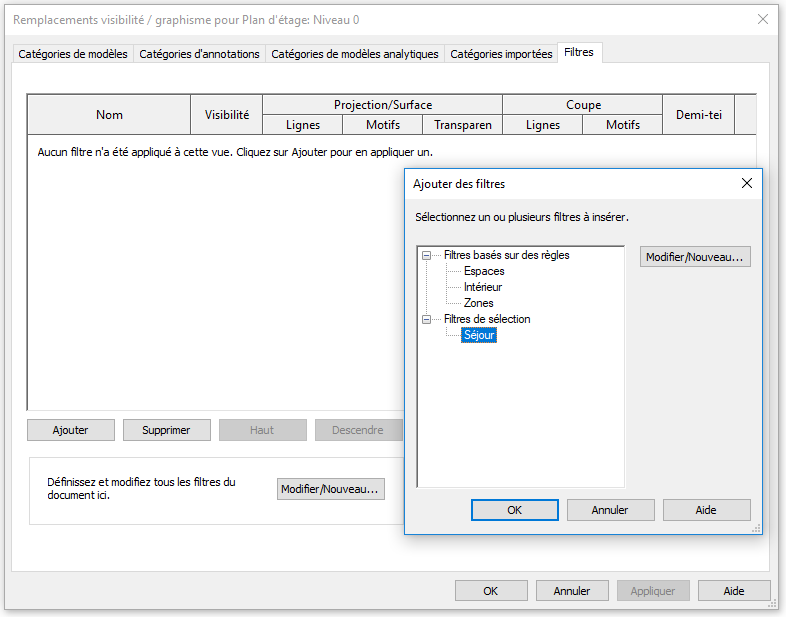
Task: Select the Intérieur filter
Action: pyautogui.click(x=483, y=287)
